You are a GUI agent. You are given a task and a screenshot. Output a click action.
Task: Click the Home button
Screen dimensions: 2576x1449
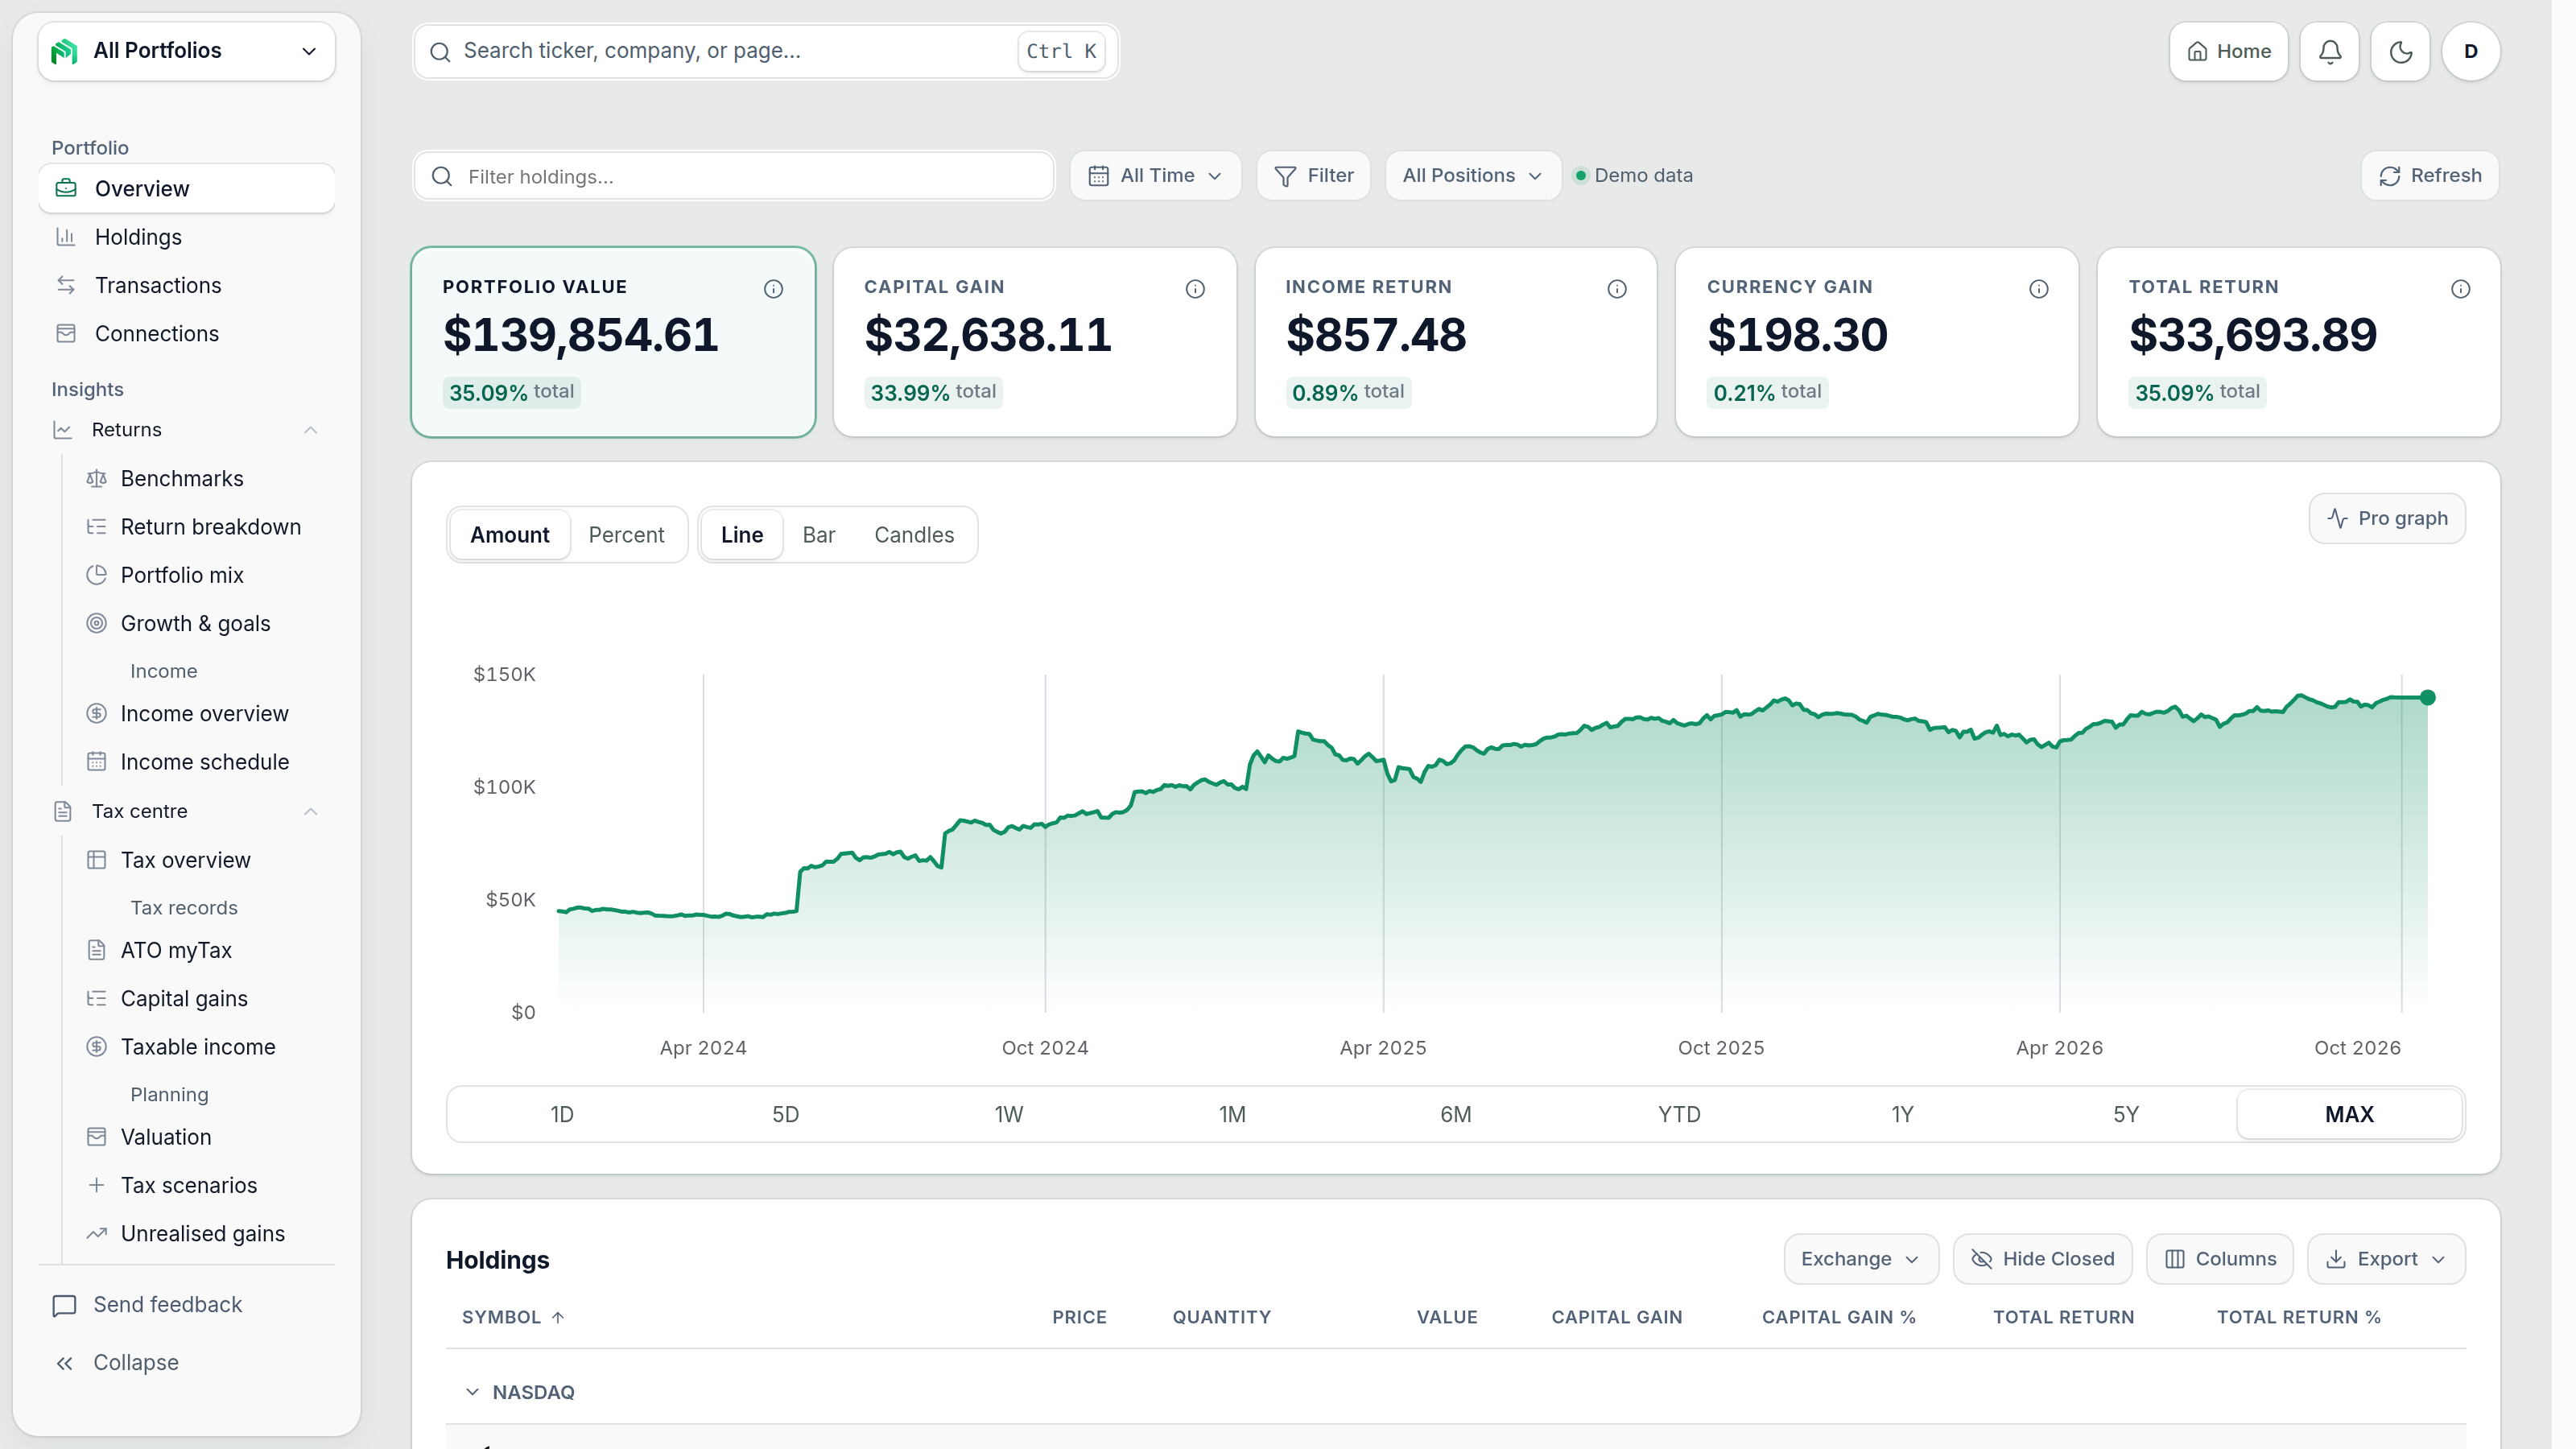(x=2248, y=52)
